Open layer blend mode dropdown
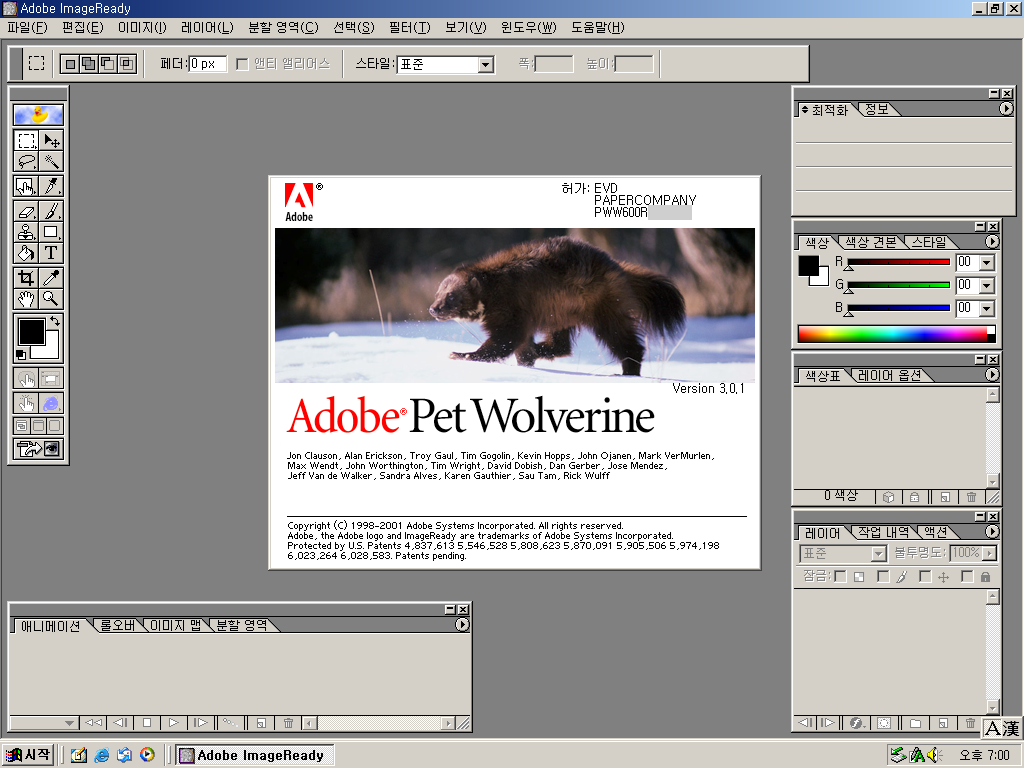Screen dimensions: 1024x768 [x=842, y=553]
